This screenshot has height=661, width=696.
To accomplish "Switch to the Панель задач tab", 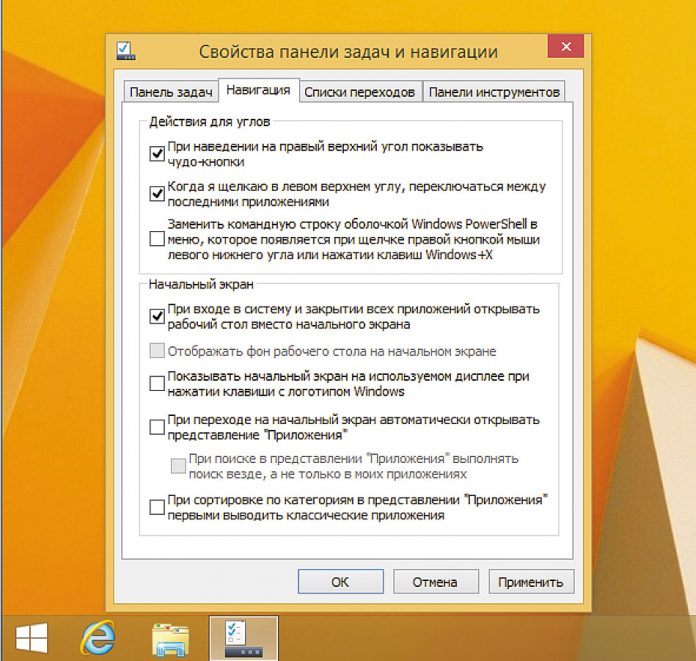I will [170, 92].
